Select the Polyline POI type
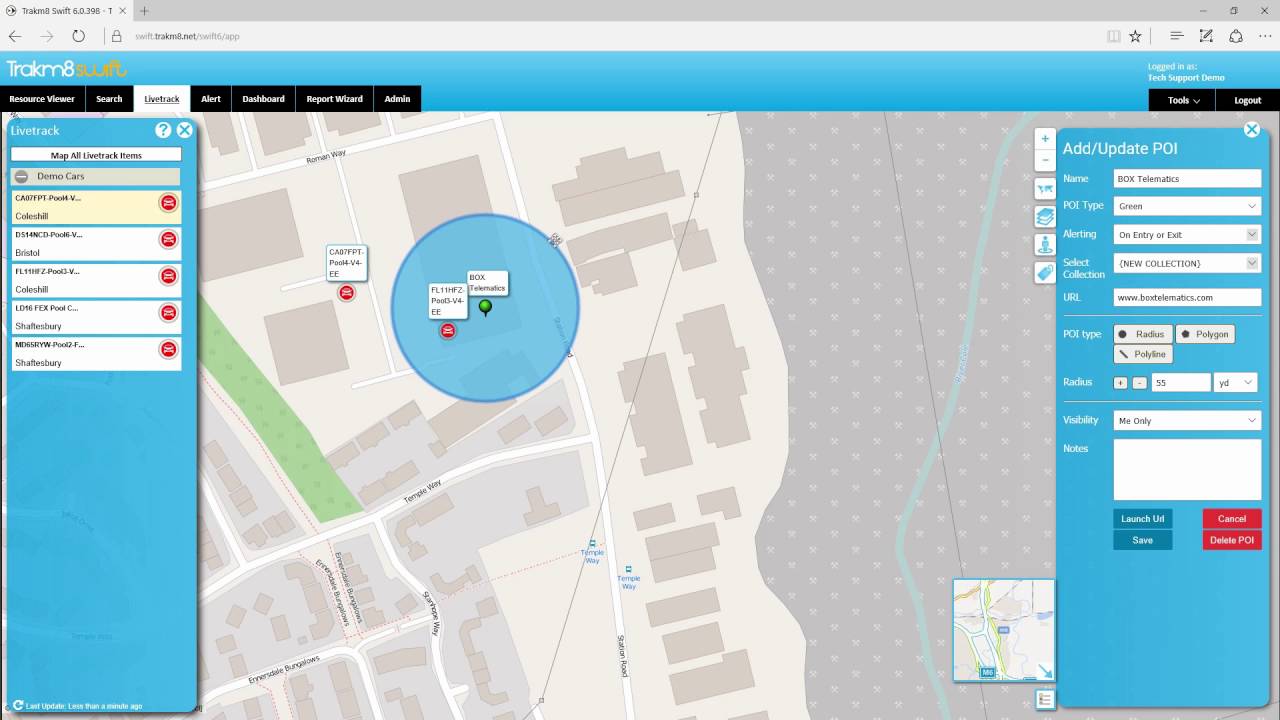 tap(1142, 354)
